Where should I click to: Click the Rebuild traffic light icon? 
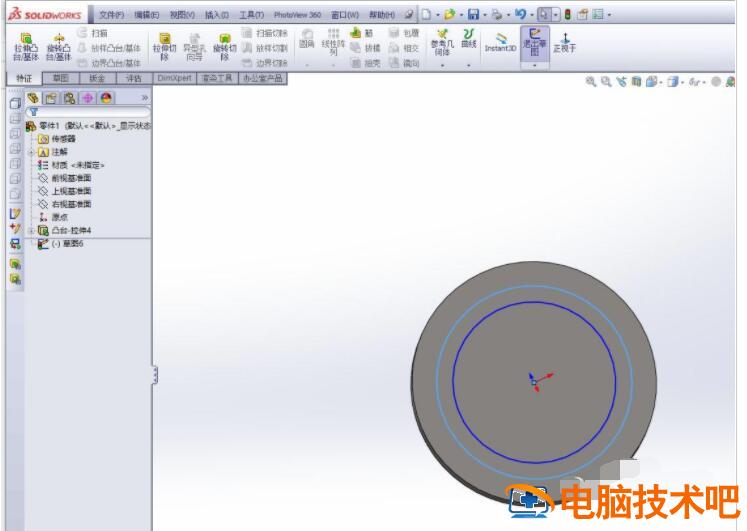567,14
